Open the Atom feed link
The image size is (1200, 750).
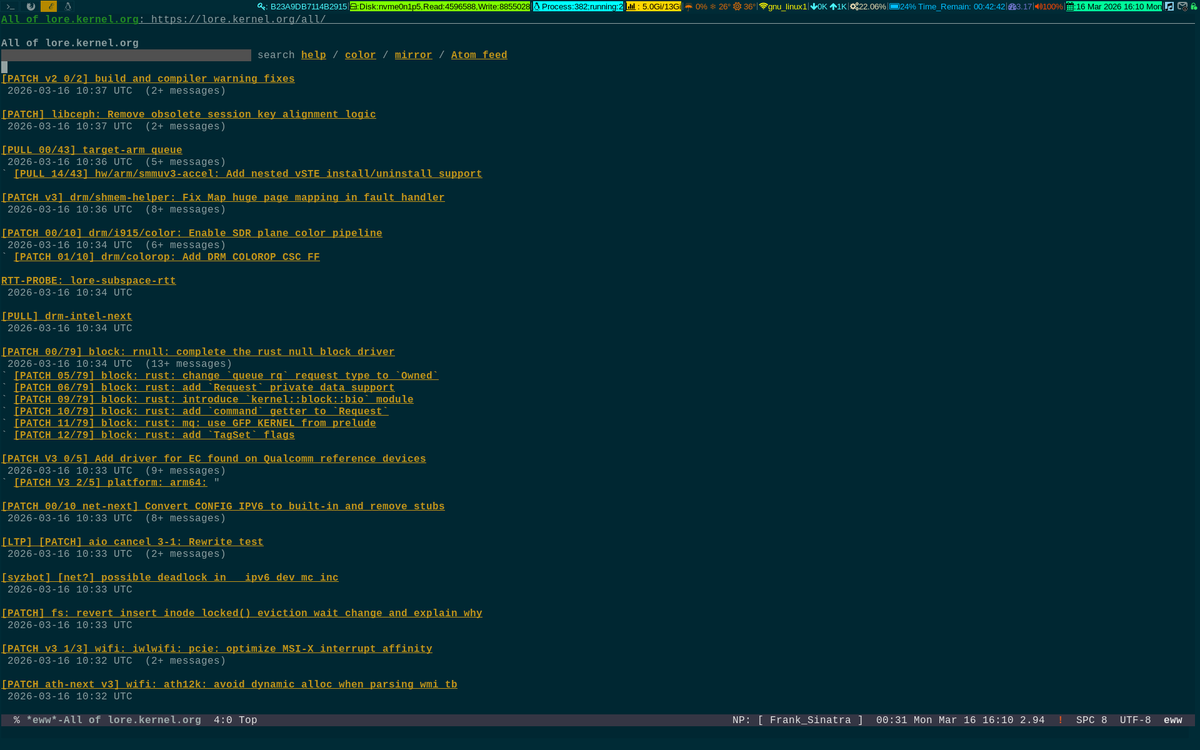coord(479,55)
